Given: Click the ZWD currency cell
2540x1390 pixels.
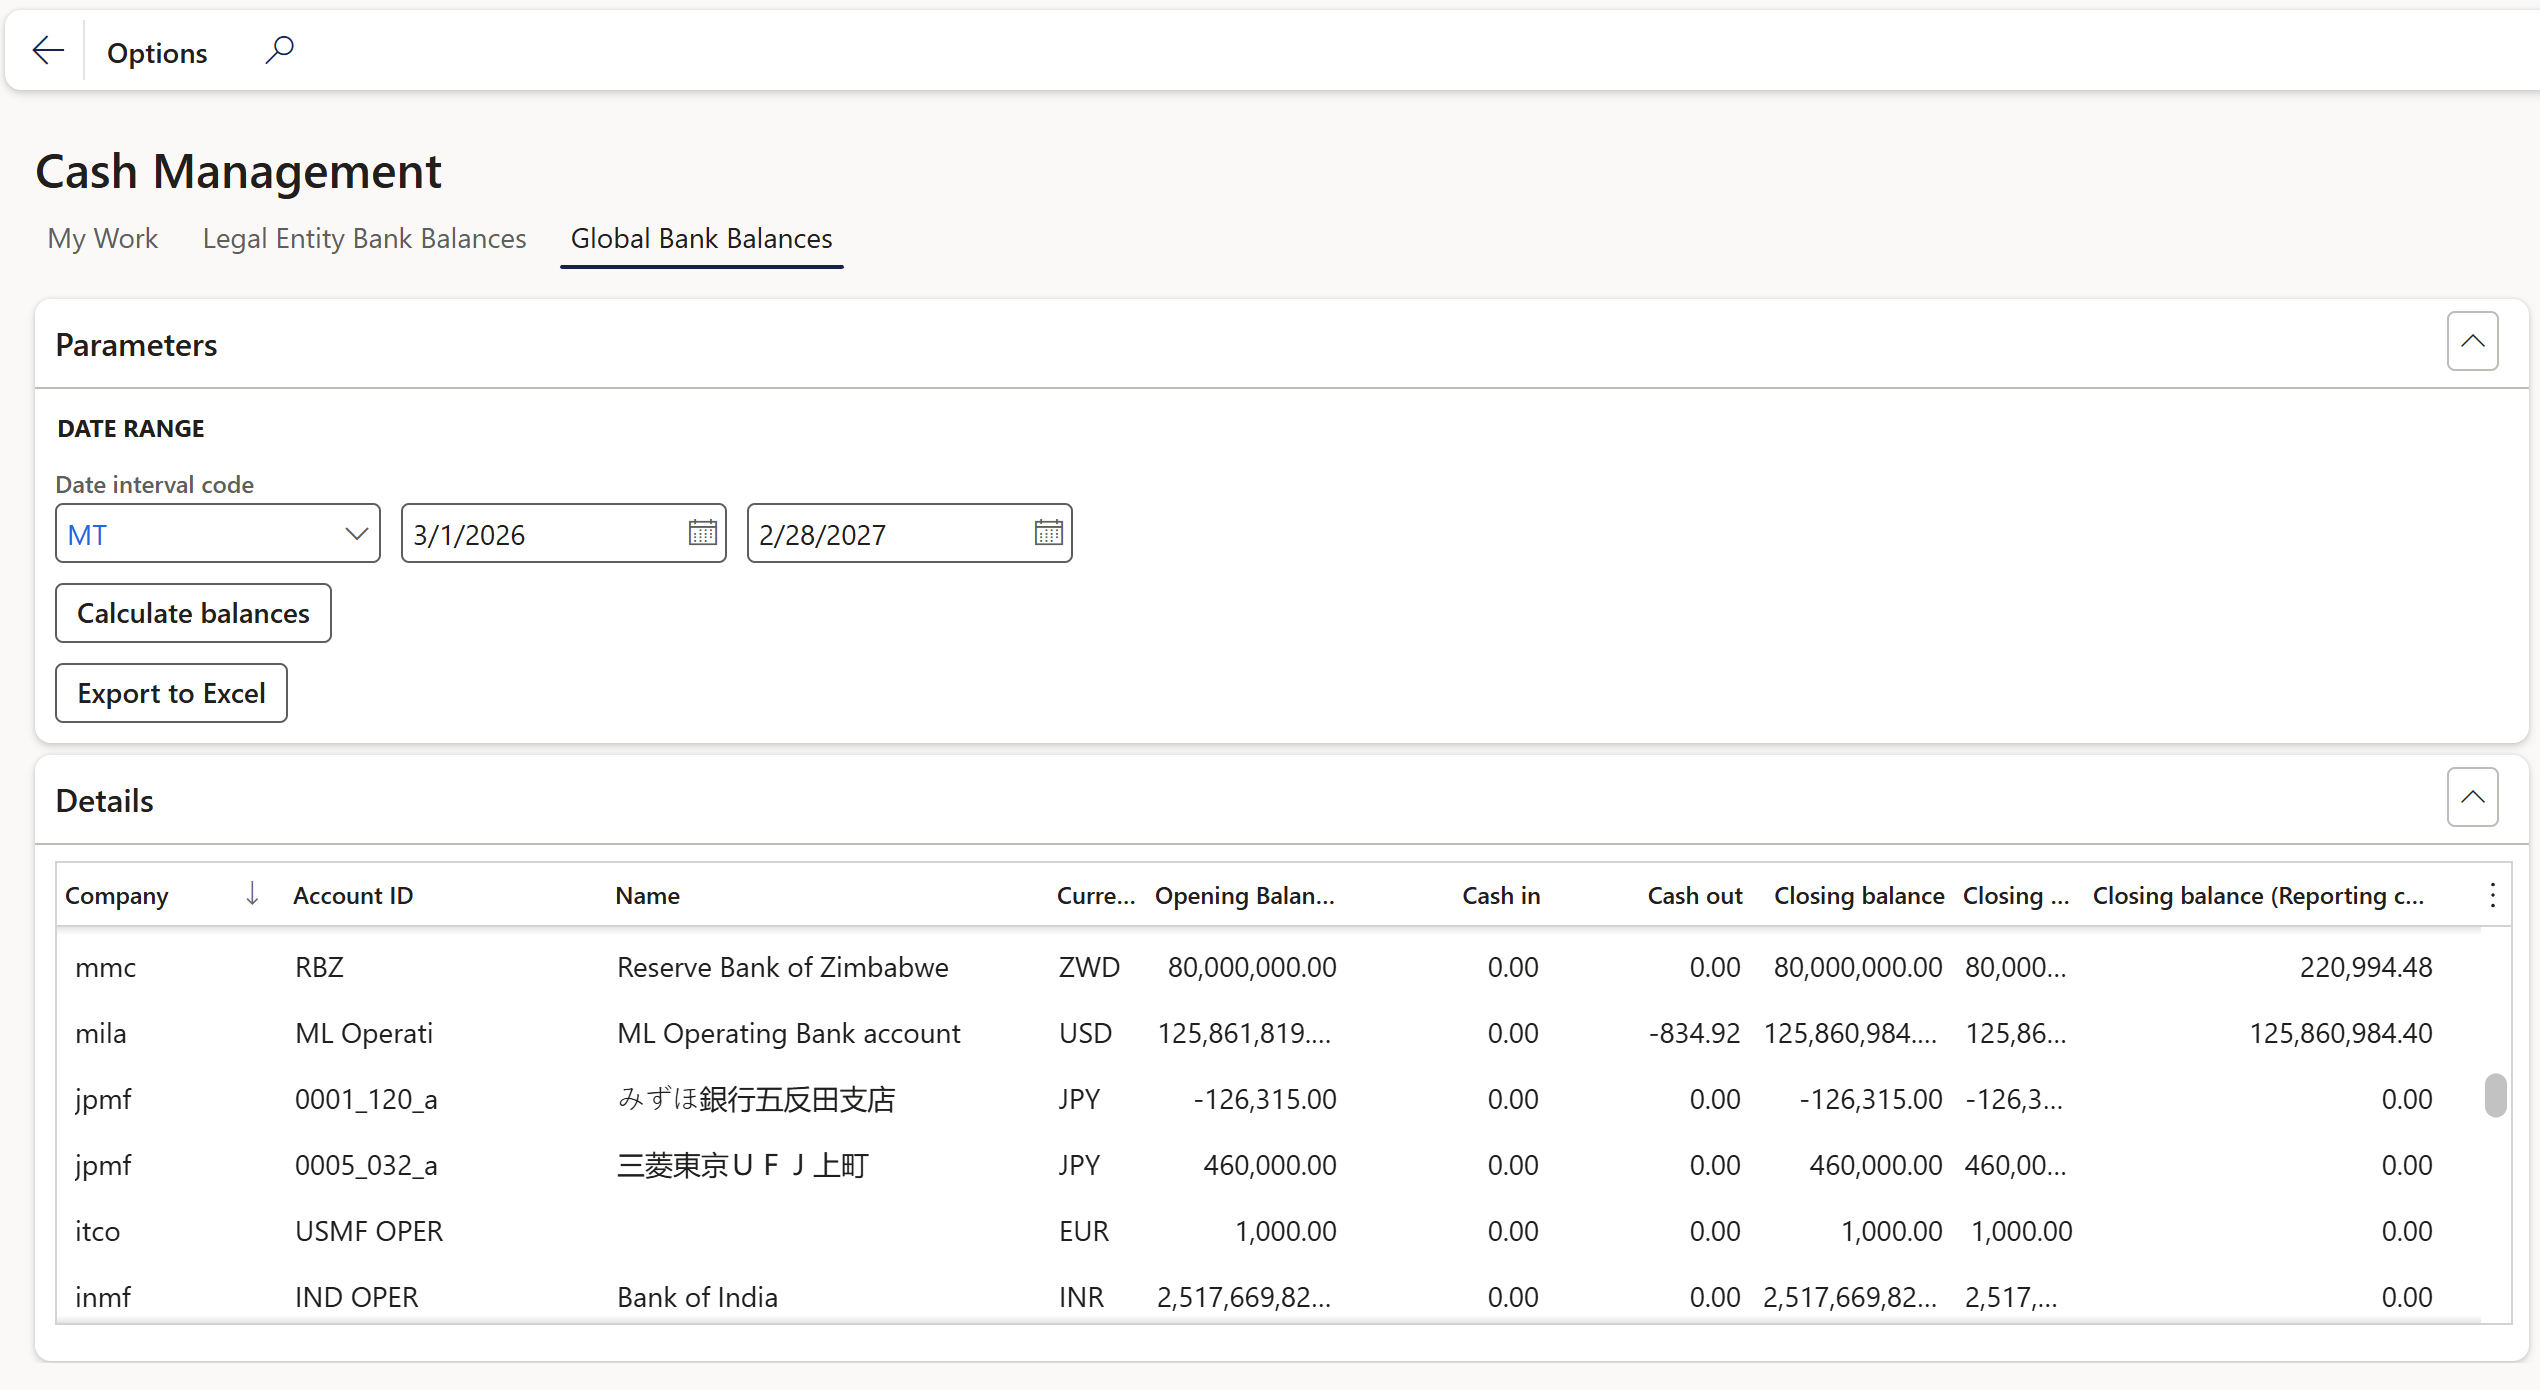Looking at the screenshot, I should (x=1089, y=967).
